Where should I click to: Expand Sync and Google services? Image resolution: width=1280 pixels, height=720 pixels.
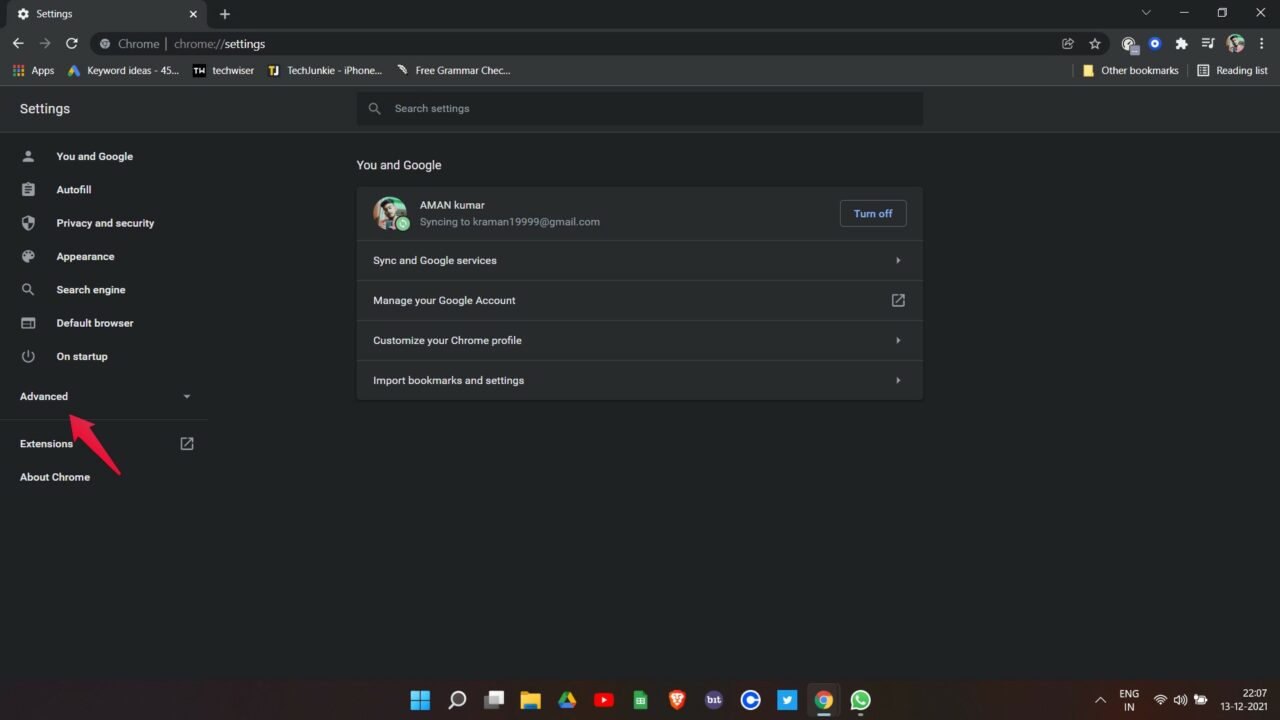(639, 260)
